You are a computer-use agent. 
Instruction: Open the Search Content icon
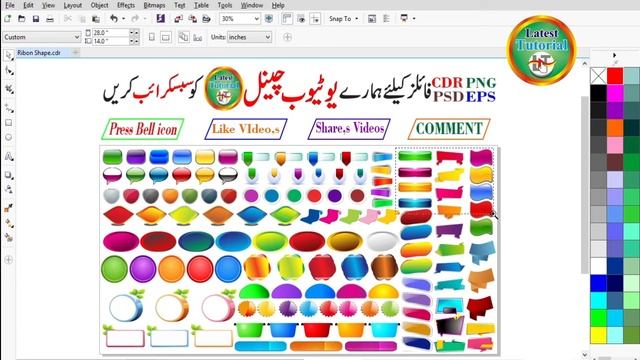pos(161,19)
